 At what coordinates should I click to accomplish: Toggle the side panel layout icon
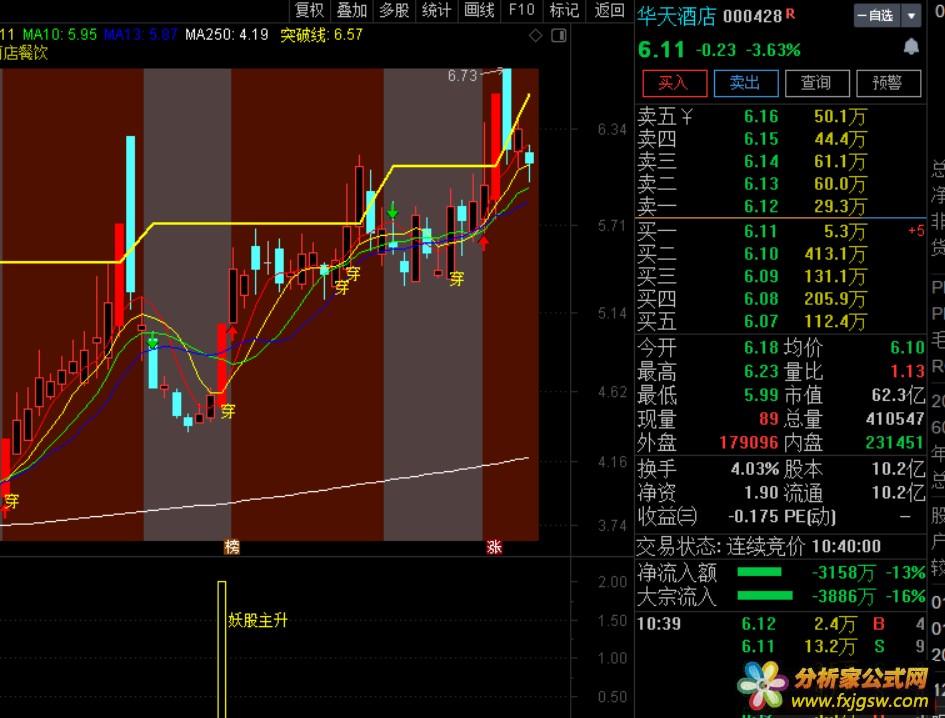(559, 36)
